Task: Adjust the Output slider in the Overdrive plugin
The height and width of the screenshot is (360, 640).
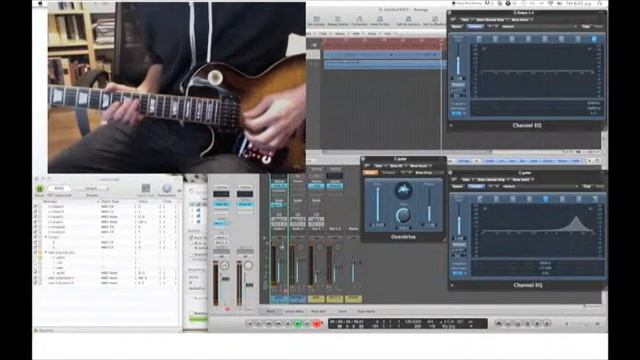Action: 429,204
